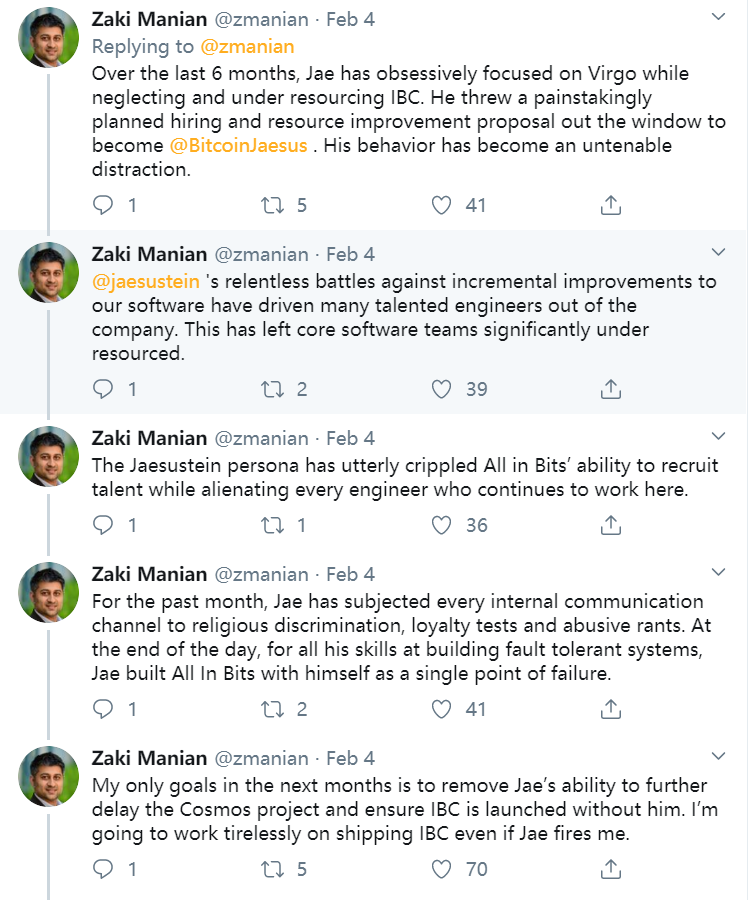The image size is (751, 900).
Task: Open the first tweet's dropdown caret menu
Action: pos(718,18)
